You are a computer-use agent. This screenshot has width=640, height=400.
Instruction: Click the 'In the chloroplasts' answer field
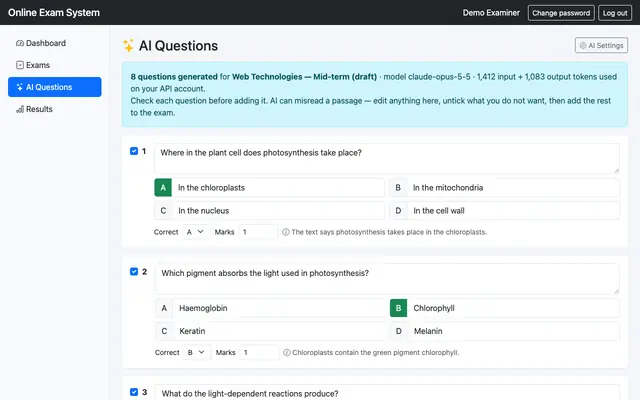click(x=278, y=188)
